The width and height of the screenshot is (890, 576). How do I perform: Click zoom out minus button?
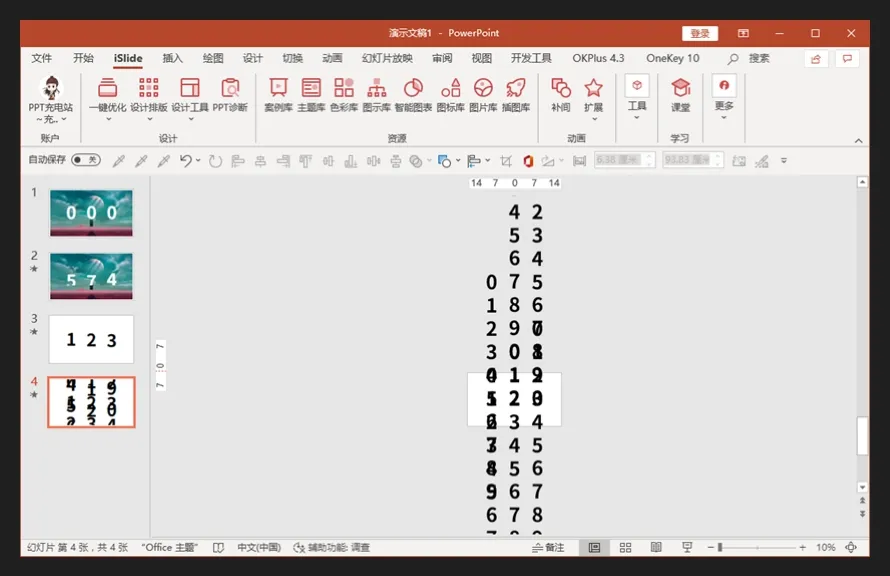(711, 547)
